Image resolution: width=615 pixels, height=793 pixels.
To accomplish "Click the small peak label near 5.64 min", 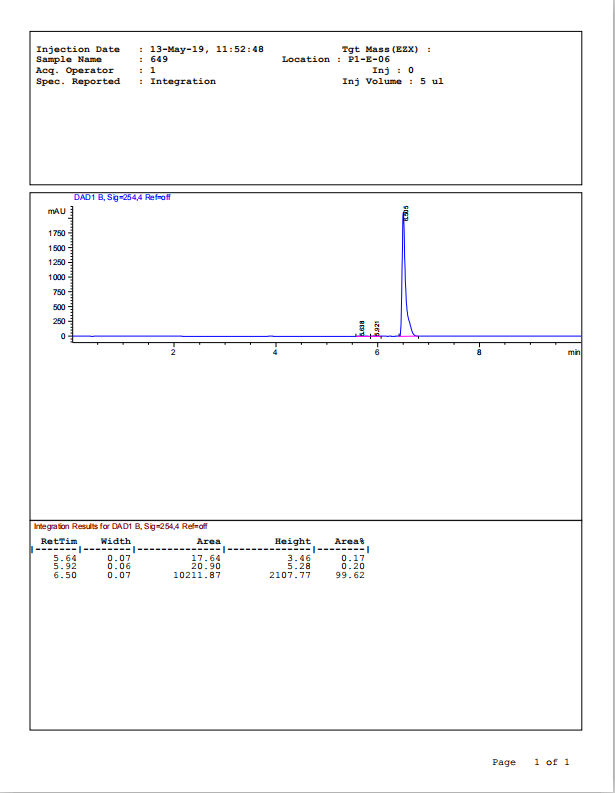I will point(362,326).
